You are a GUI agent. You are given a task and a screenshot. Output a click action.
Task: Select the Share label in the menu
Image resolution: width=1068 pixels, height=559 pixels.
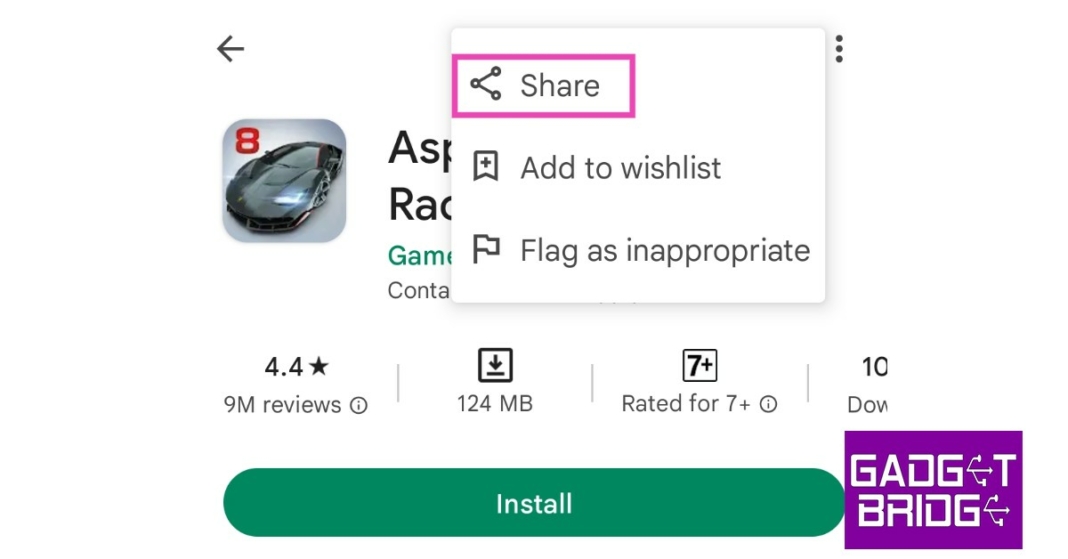[x=560, y=86]
